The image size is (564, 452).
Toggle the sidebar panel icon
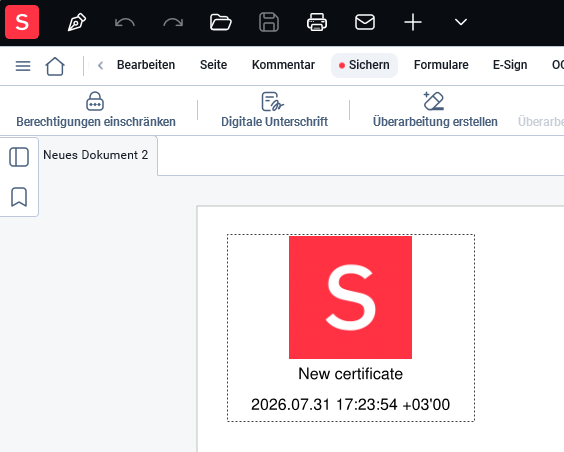point(19,157)
